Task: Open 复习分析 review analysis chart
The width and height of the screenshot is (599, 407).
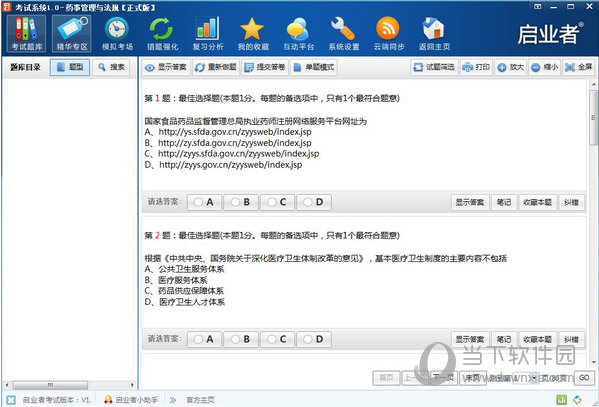Action: pos(208,34)
